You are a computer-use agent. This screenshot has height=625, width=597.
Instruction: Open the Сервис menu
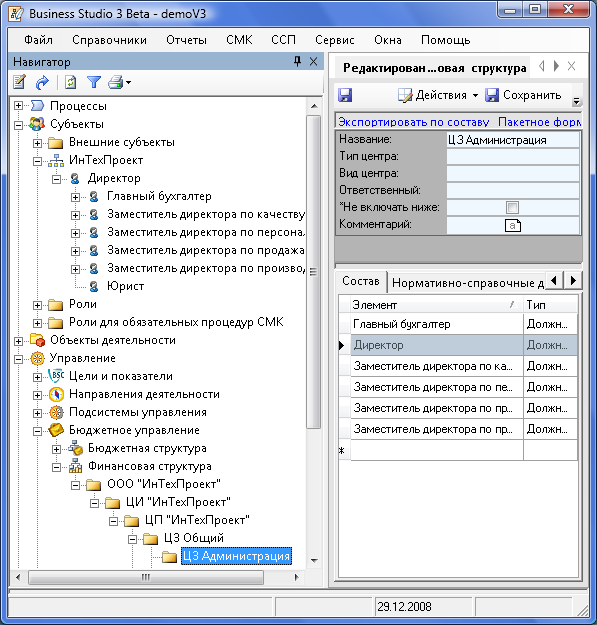pos(335,40)
